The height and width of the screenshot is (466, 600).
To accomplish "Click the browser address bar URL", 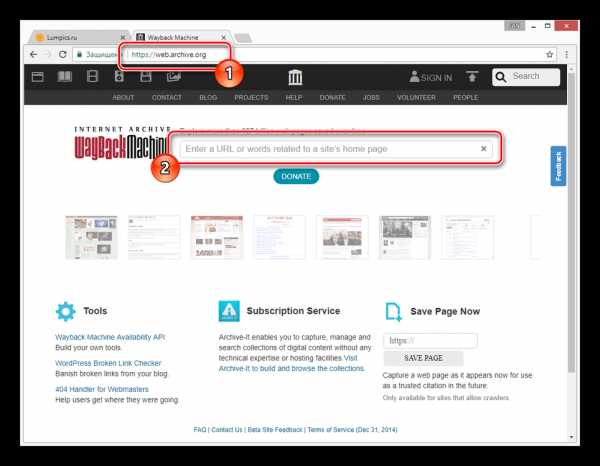I will tap(169, 55).
